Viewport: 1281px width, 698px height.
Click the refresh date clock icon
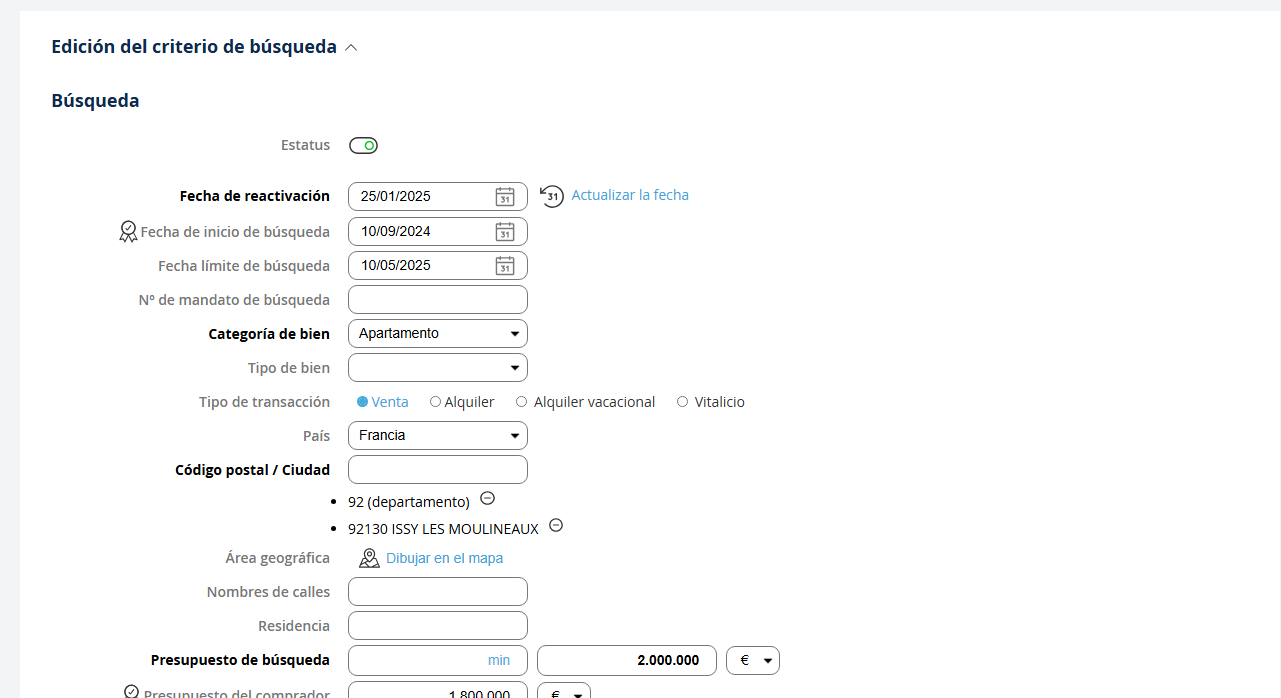pos(552,196)
